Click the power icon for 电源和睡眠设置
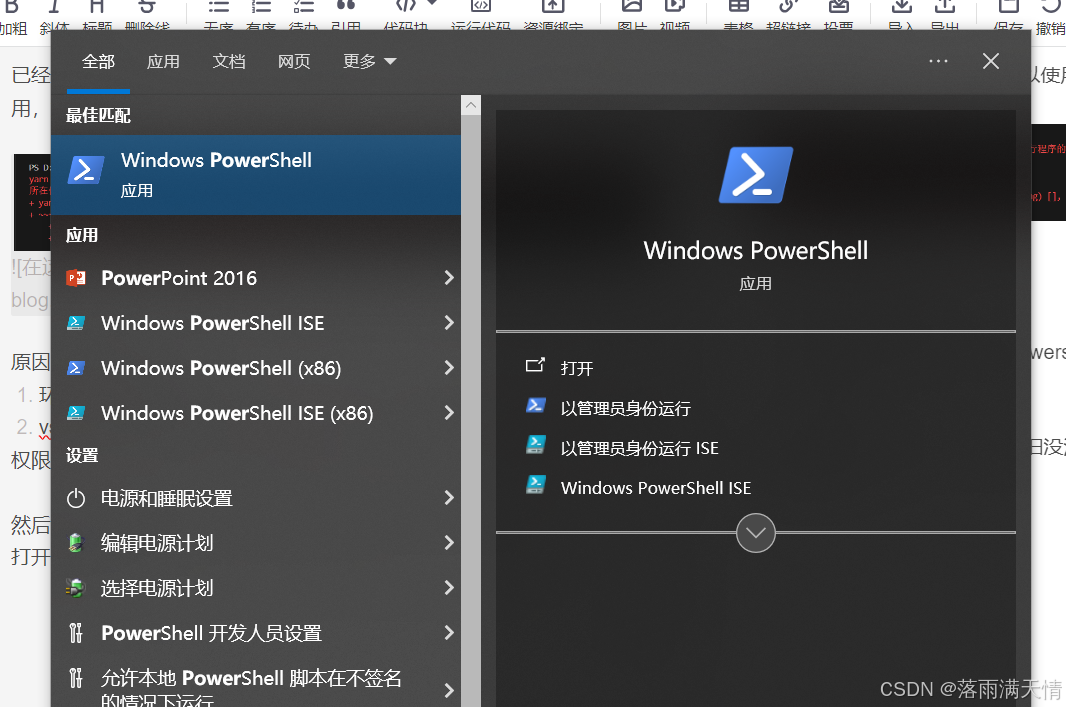 point(76,498)
